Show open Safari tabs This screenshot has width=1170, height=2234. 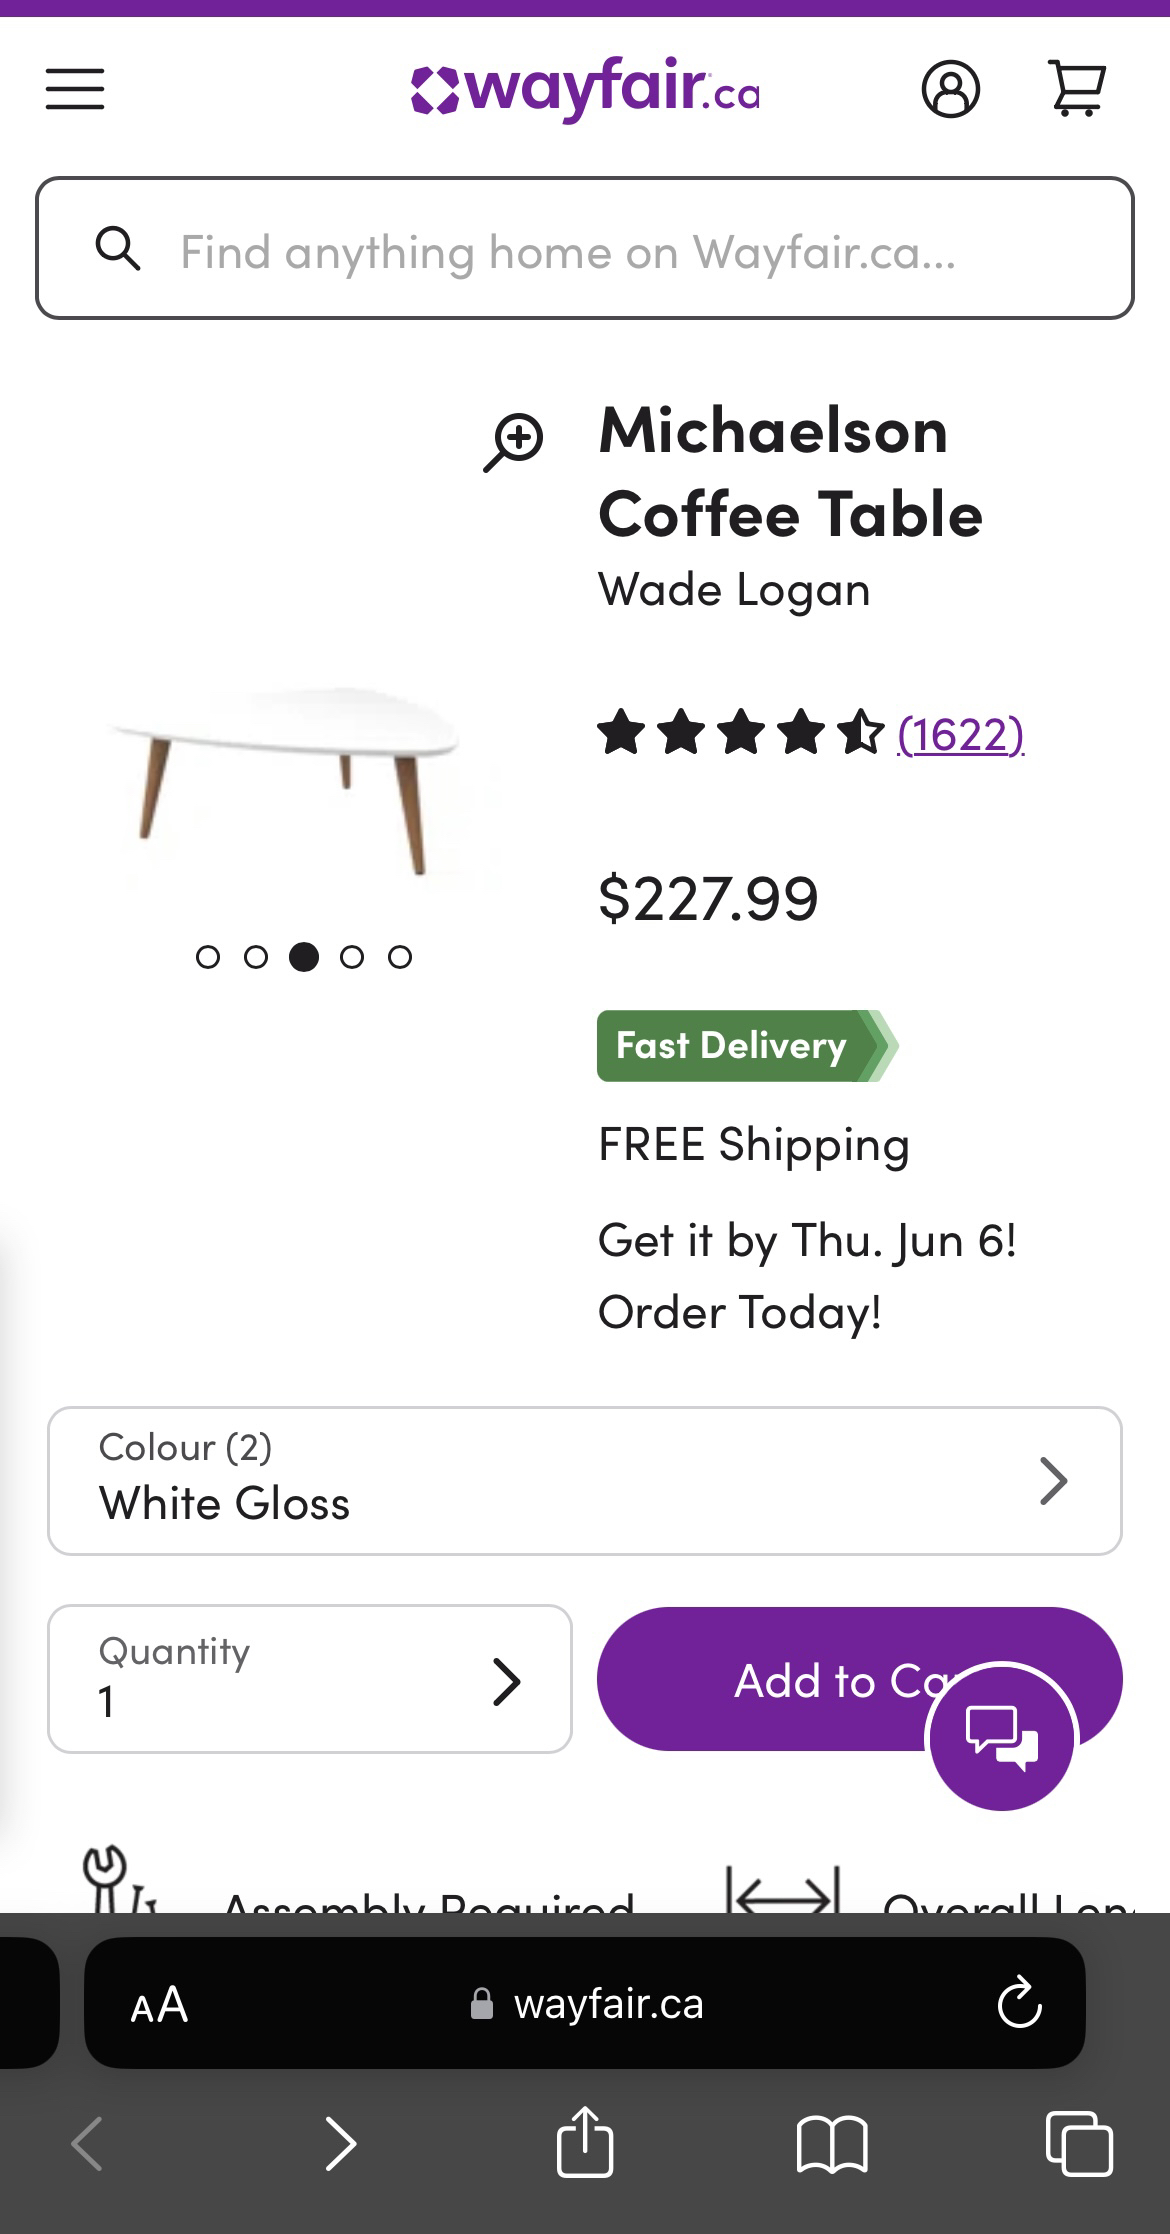(1078, 2144)
